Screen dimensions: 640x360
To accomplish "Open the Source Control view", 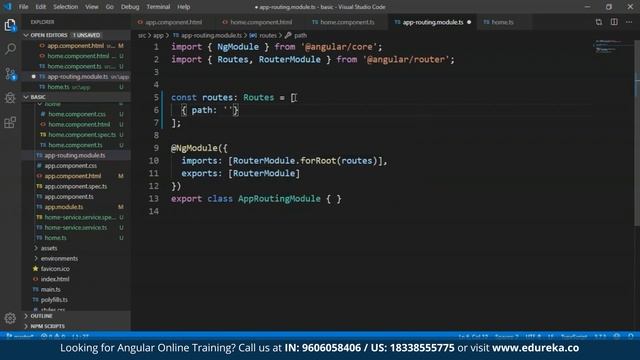I will [x=10, y=74].
